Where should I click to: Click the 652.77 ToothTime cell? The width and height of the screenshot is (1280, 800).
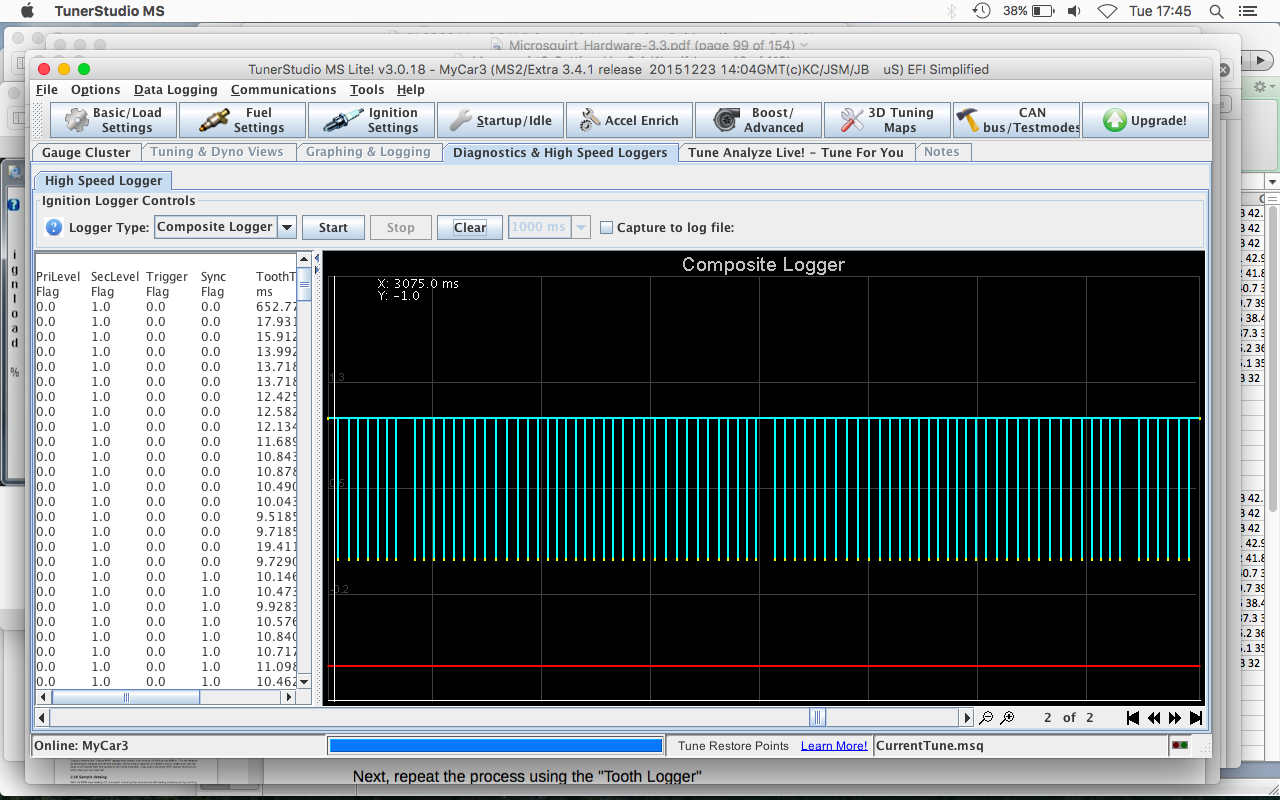click(x=276, y=307)
